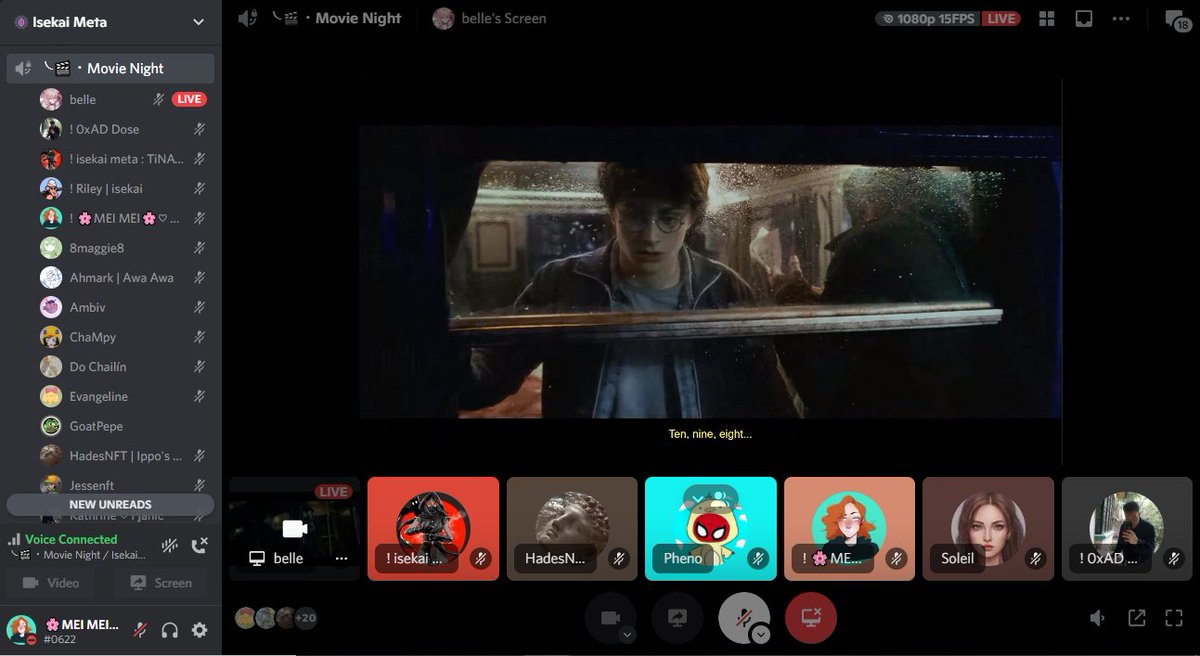Toggle noise suppression icon in voice panel

170,546
